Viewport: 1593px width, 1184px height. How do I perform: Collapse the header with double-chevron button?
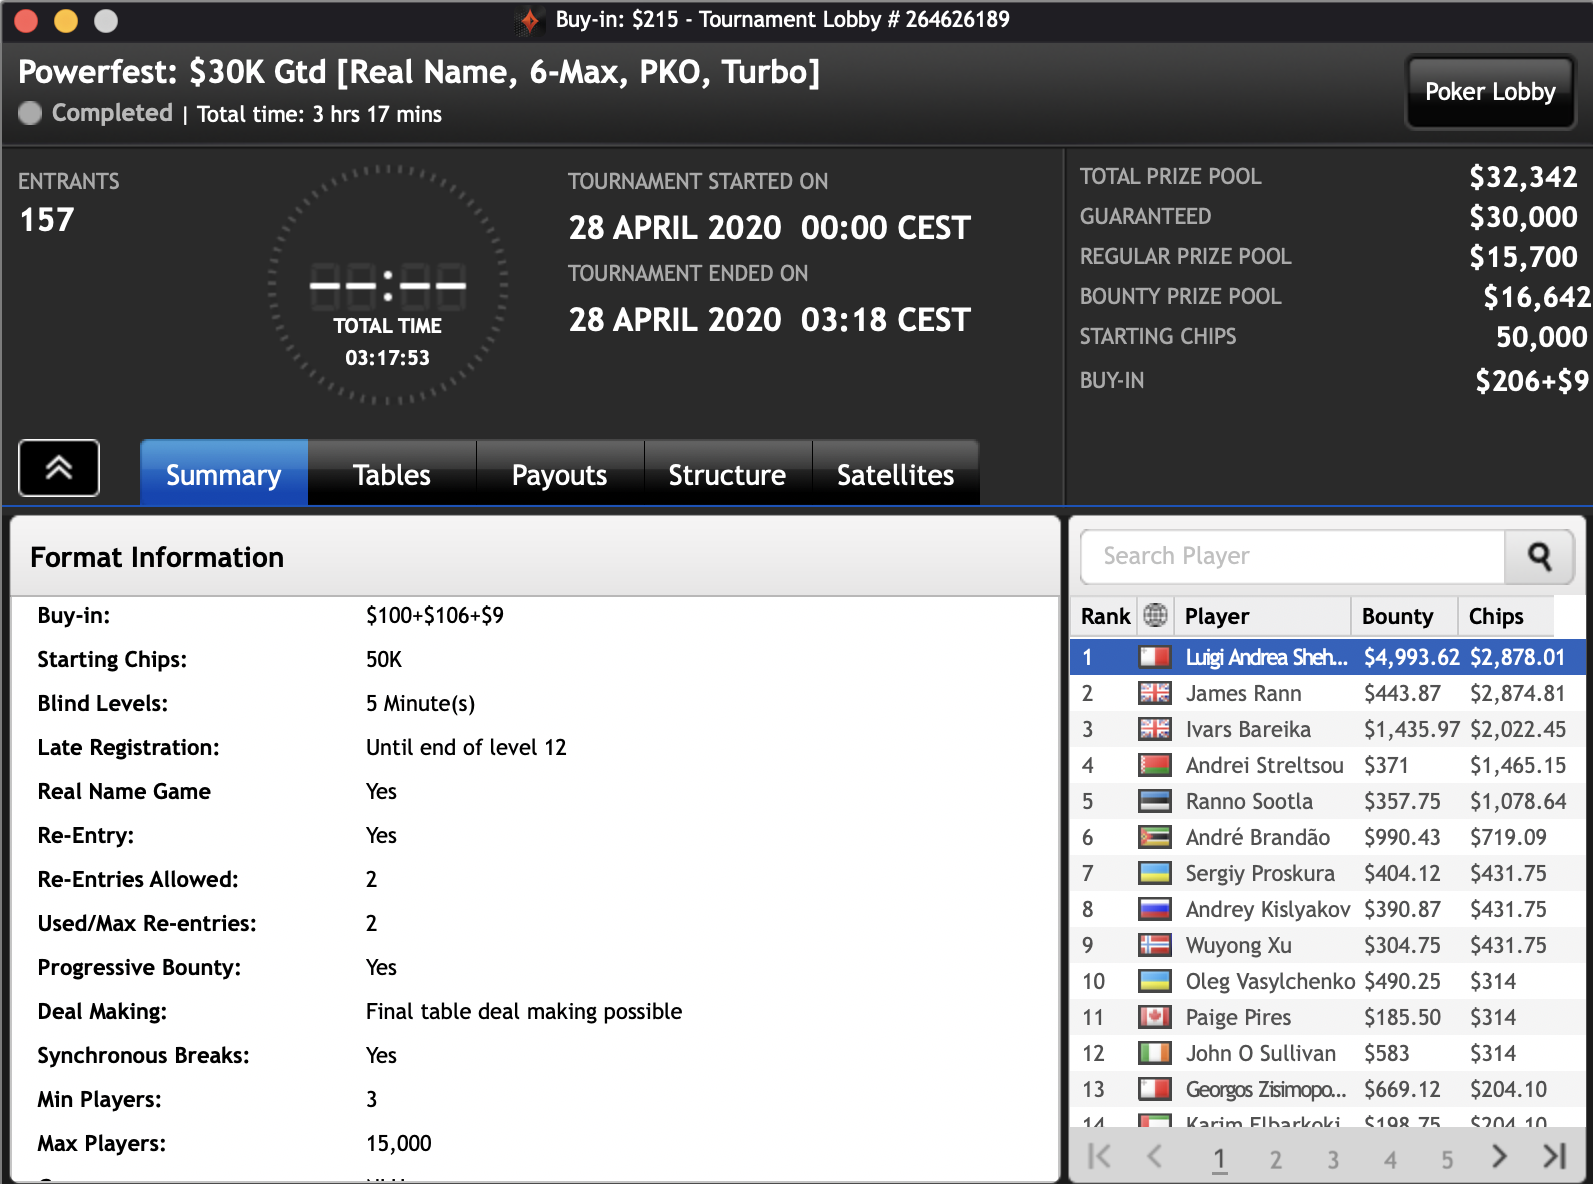coord(59,468)
